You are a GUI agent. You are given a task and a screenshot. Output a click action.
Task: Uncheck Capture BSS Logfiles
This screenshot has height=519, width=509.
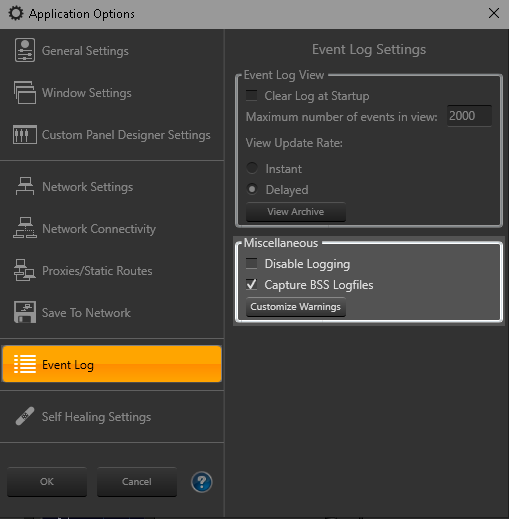252,284
